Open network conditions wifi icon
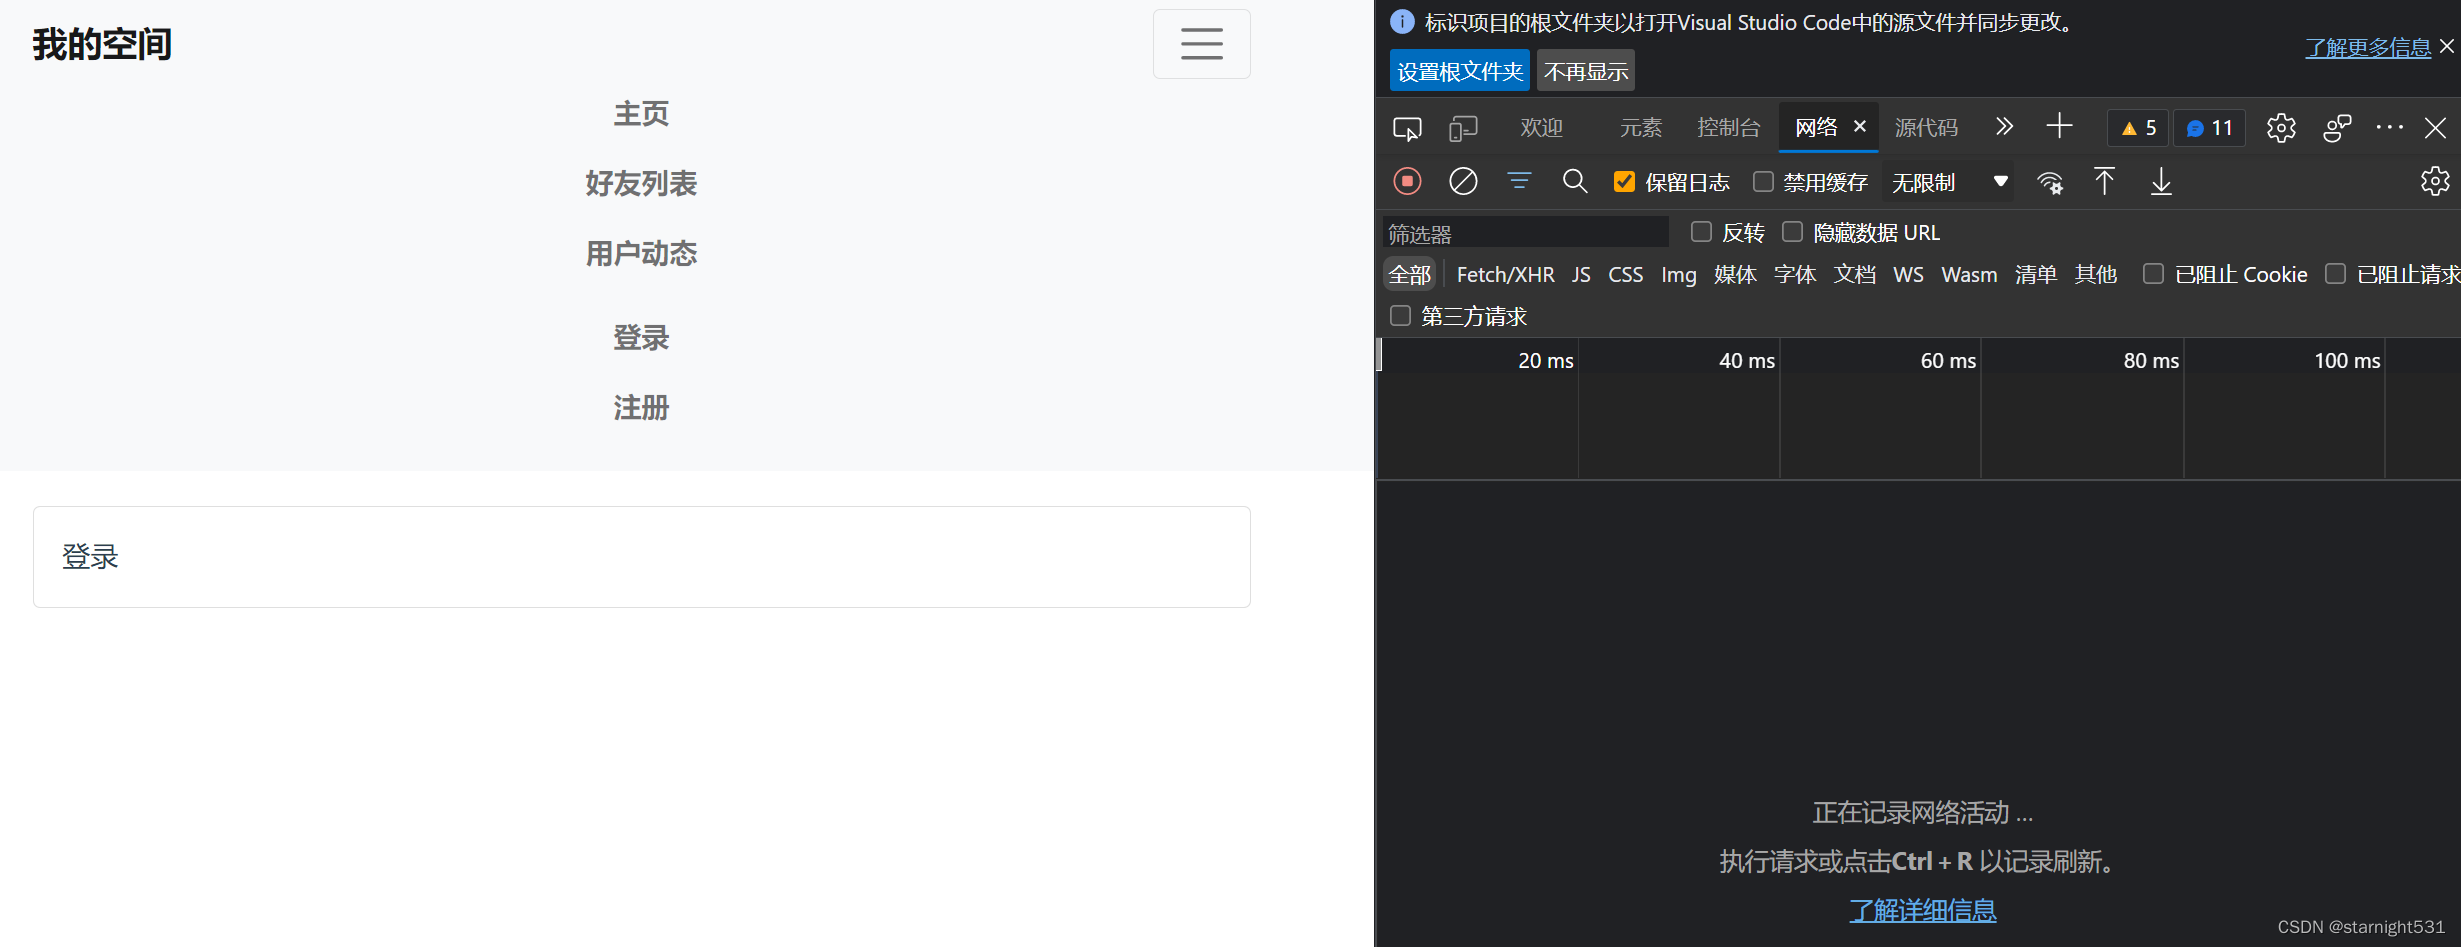Screen dimensions: 2461x947 coord(2050,182)
